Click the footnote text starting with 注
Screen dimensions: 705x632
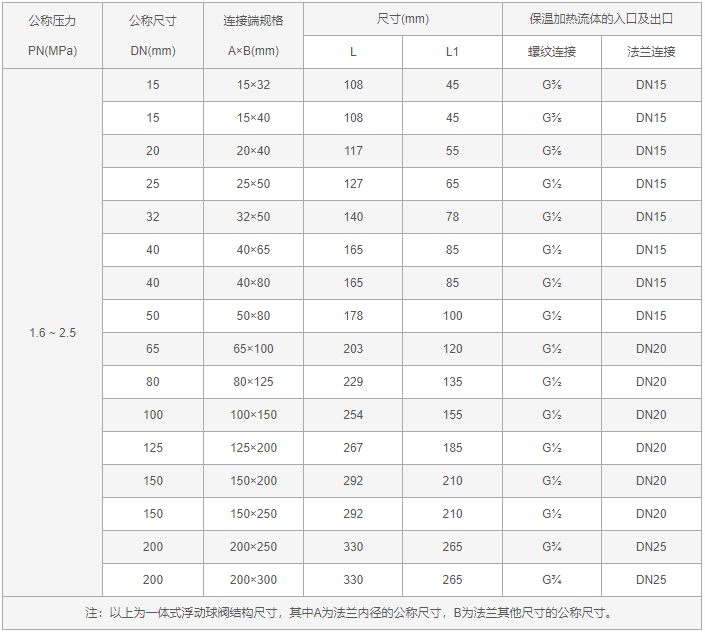coord(352,613)
